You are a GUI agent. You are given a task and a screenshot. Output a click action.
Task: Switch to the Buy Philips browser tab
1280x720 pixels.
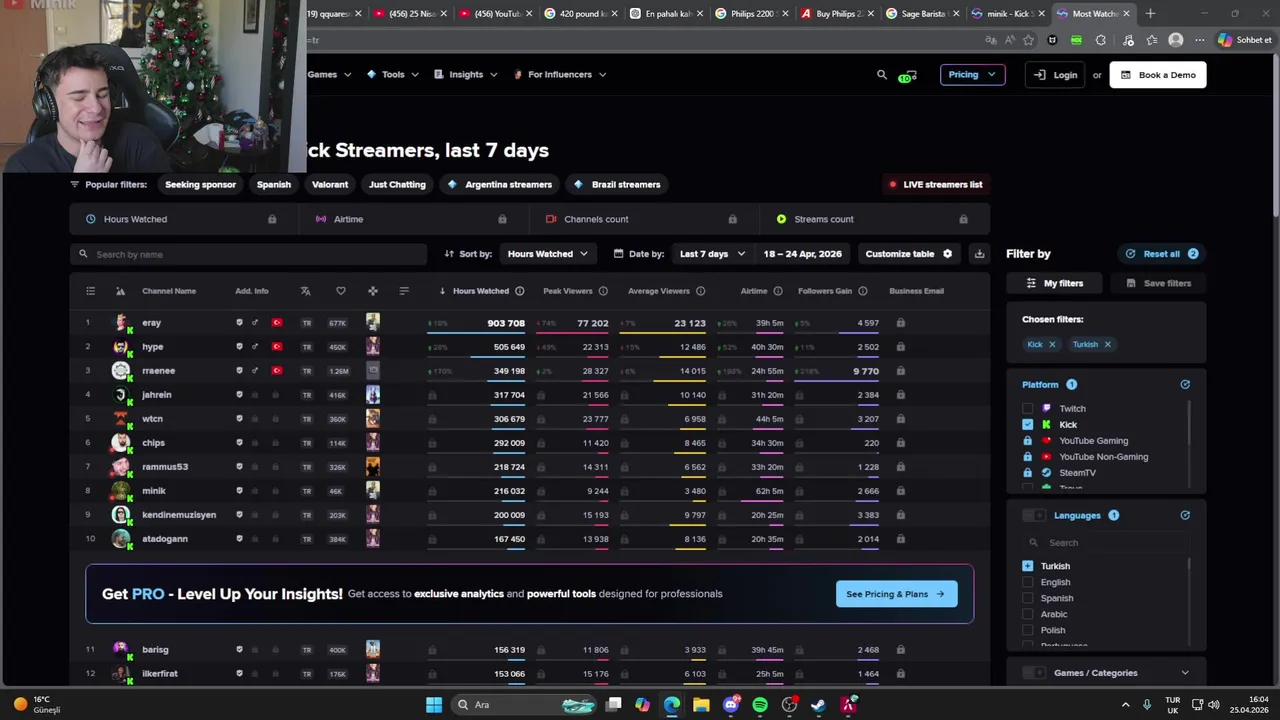(838, 14)
